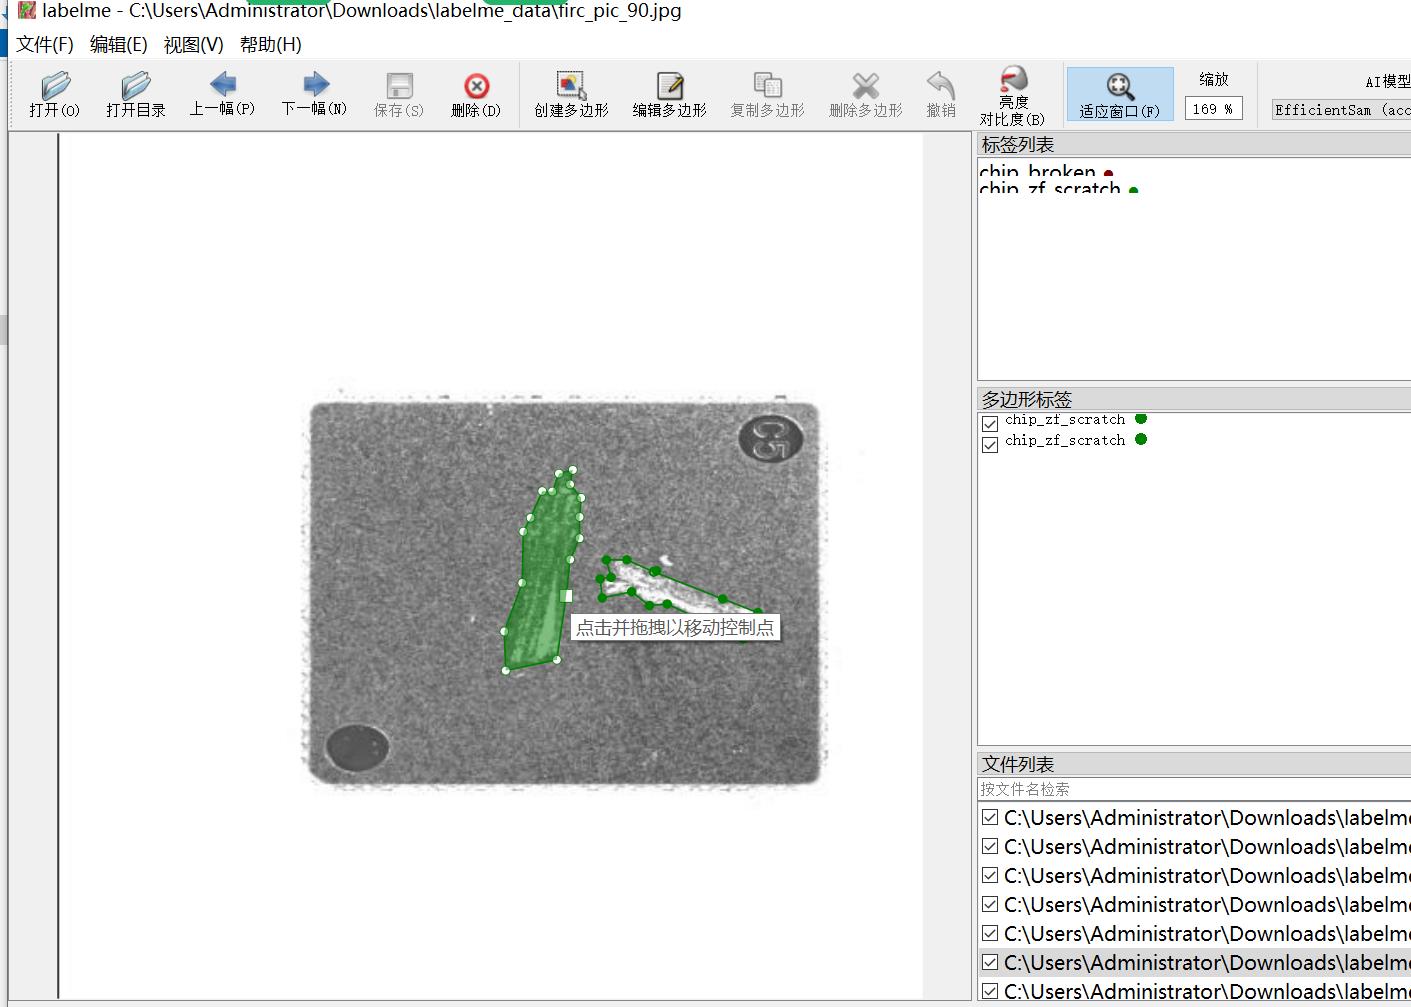
Task: Open the File (文件) menu
Action: [45, 44]
